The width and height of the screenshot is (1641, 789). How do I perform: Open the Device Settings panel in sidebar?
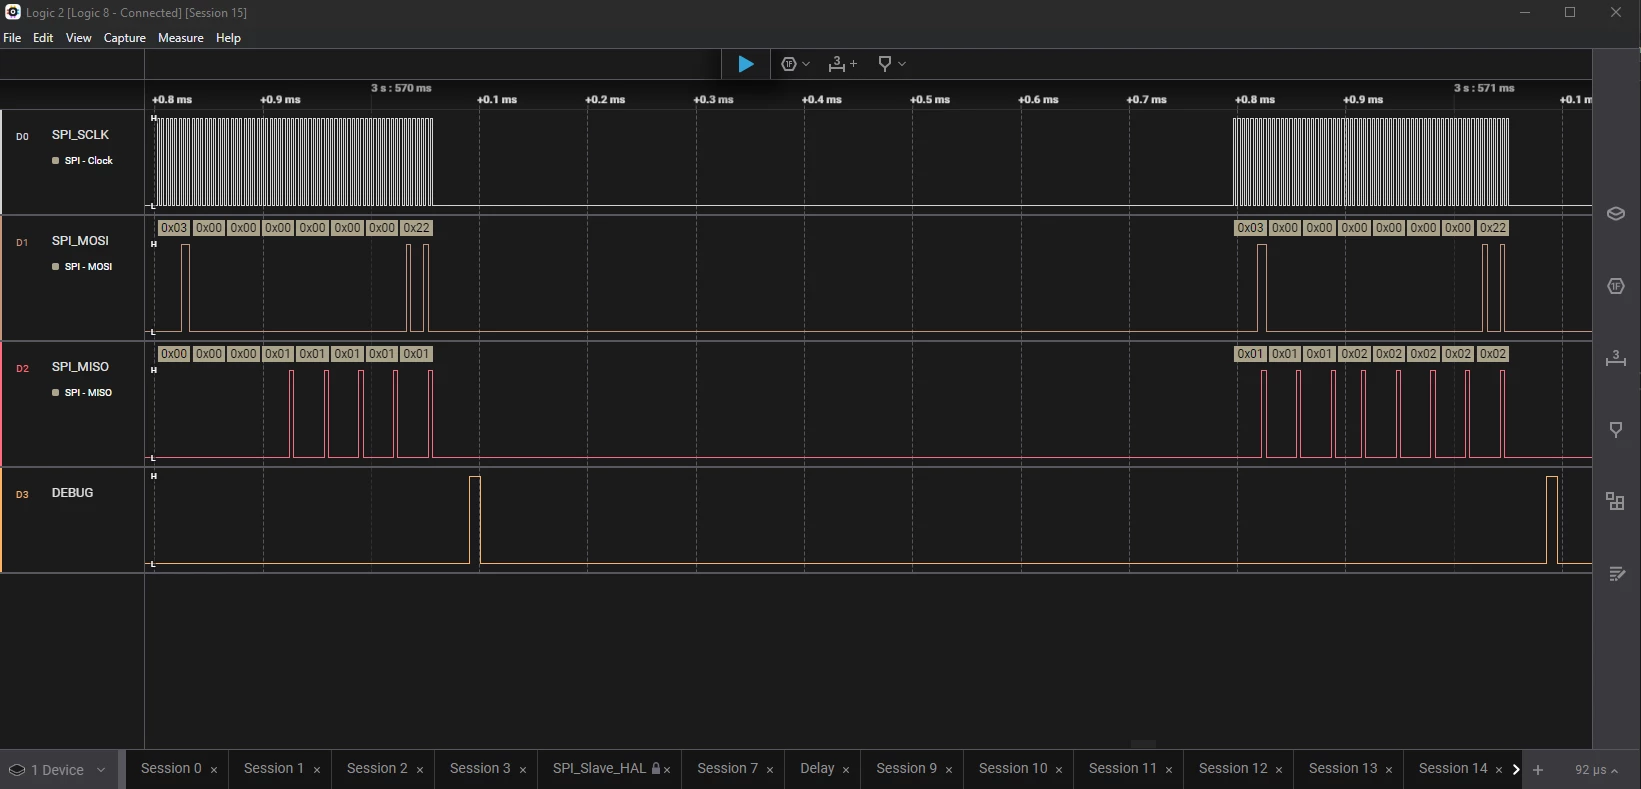coord(1616,214)
